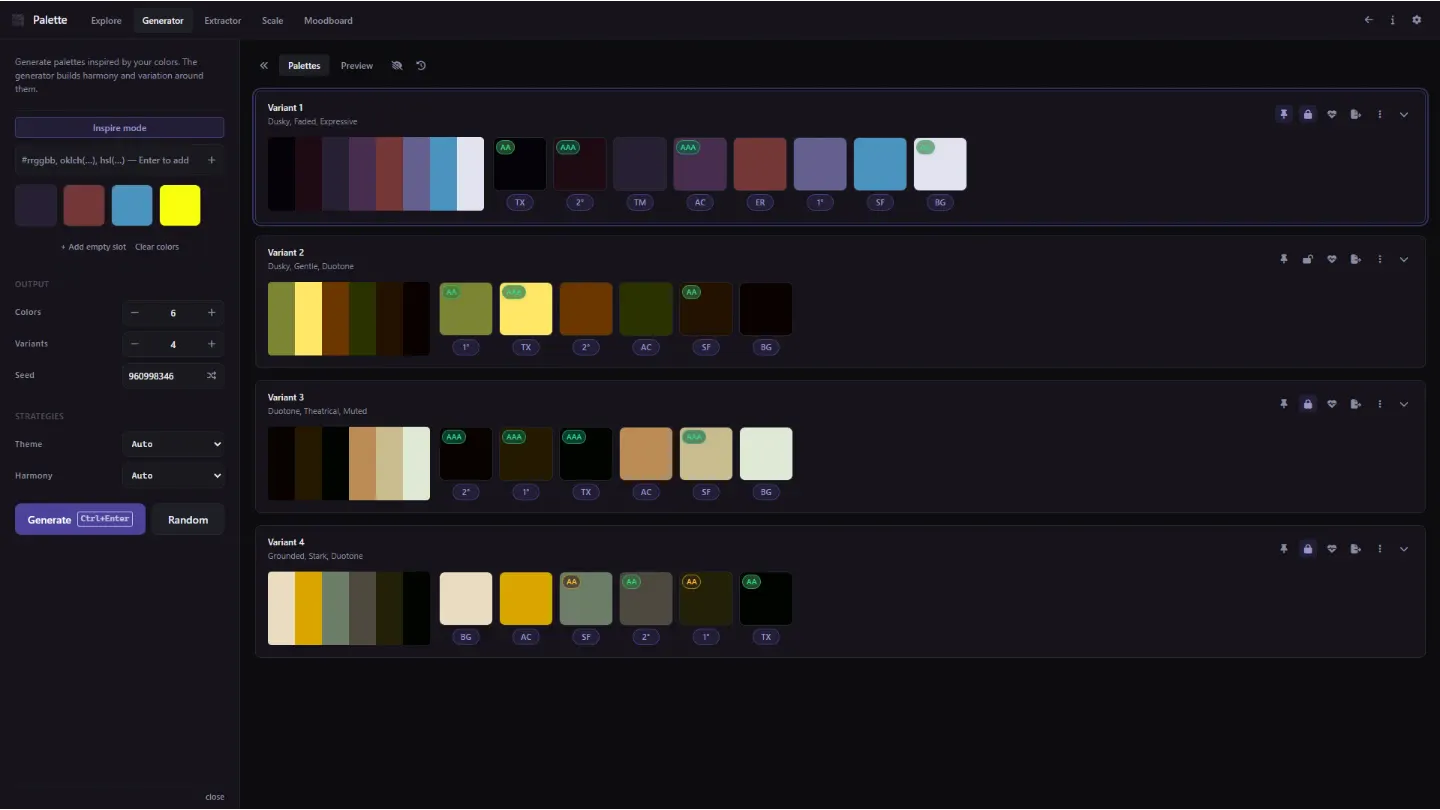Click the Variant 4 AC golden swatch
1440x810 pixels.
click(526, 598)
